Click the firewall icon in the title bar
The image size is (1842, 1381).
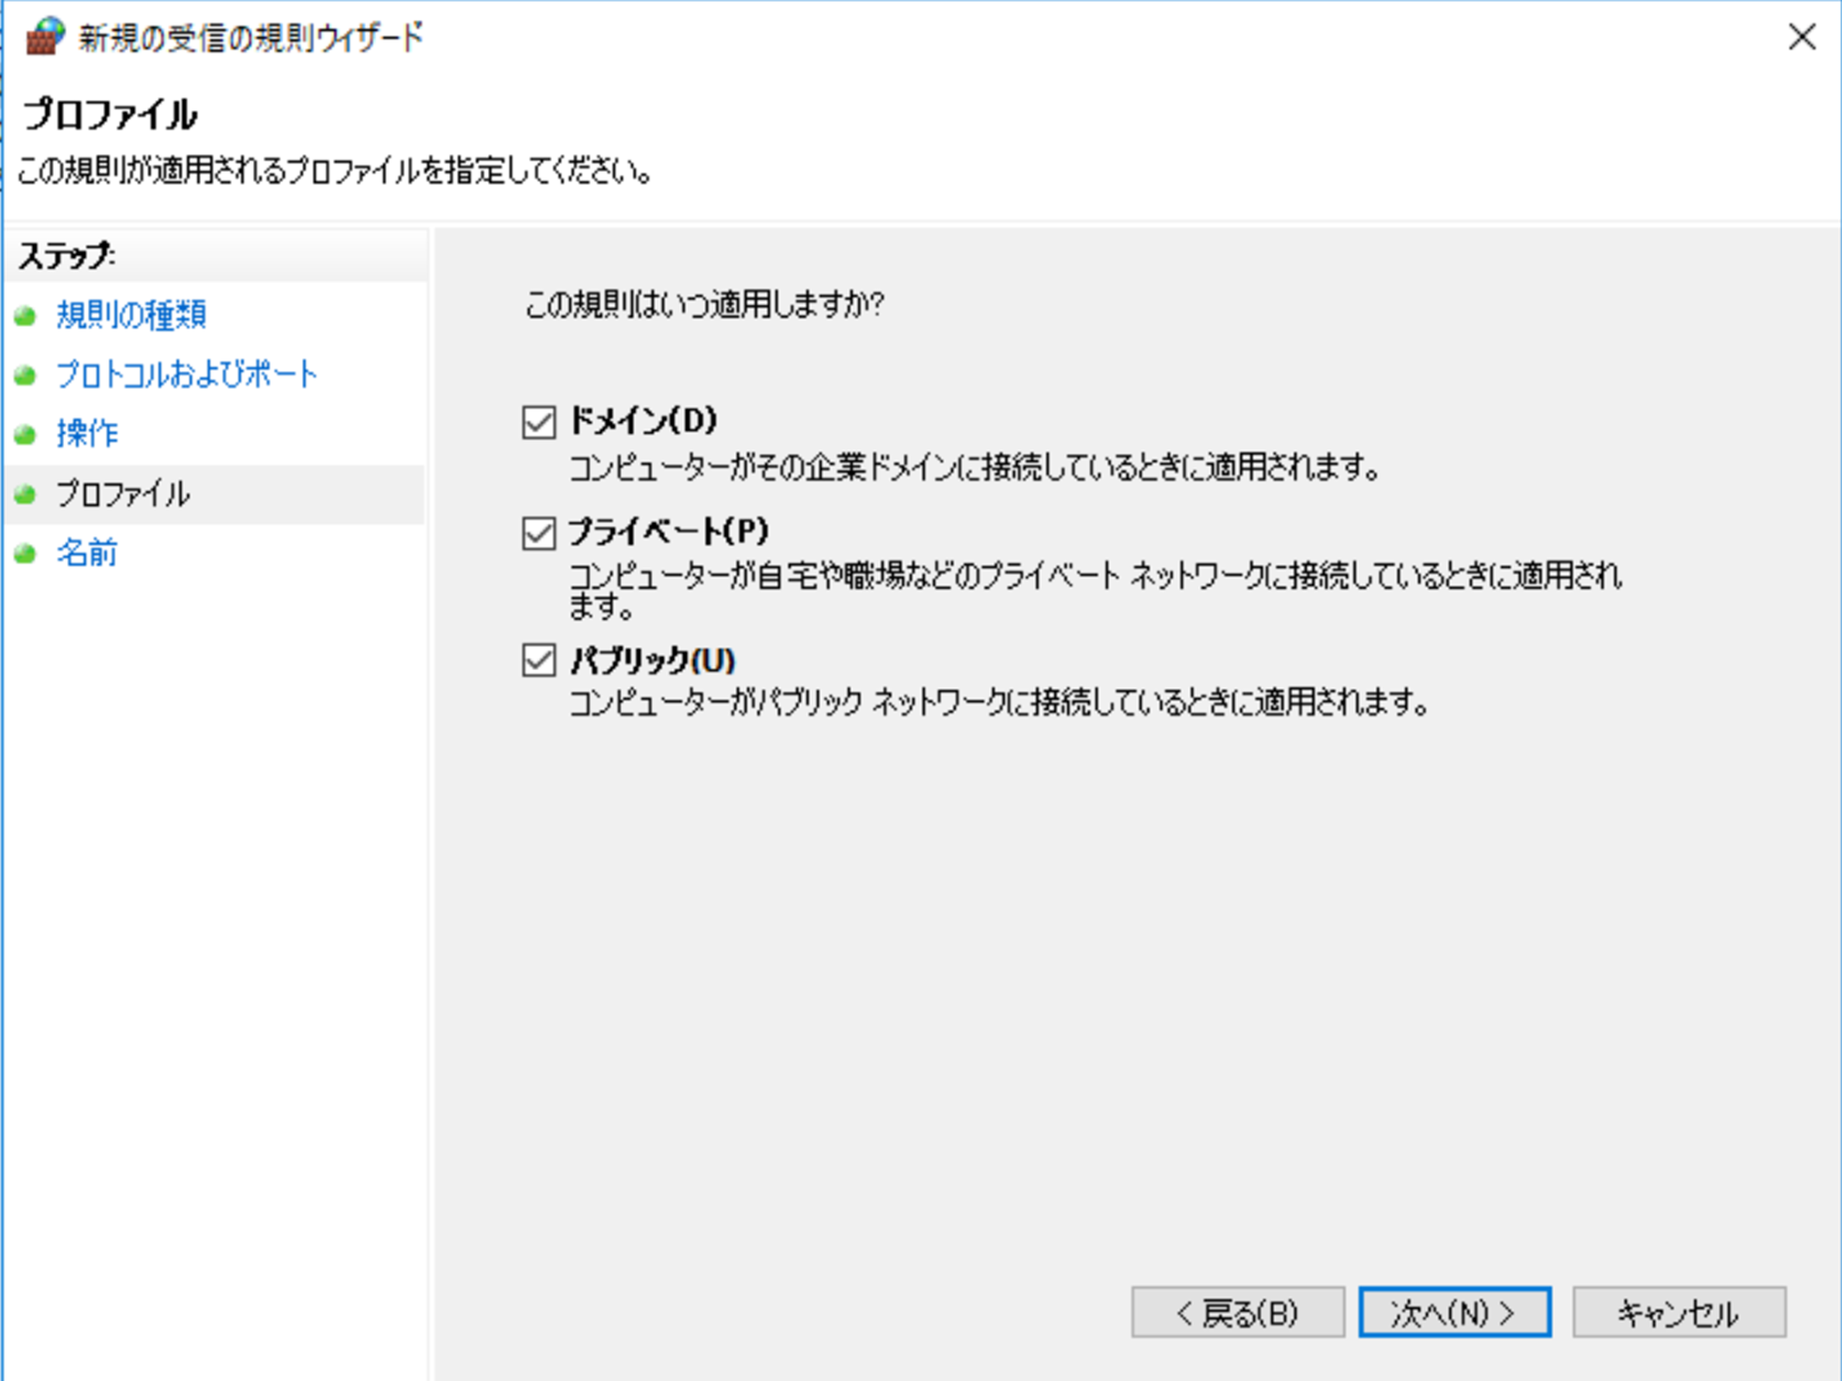[x=42, y=36]
